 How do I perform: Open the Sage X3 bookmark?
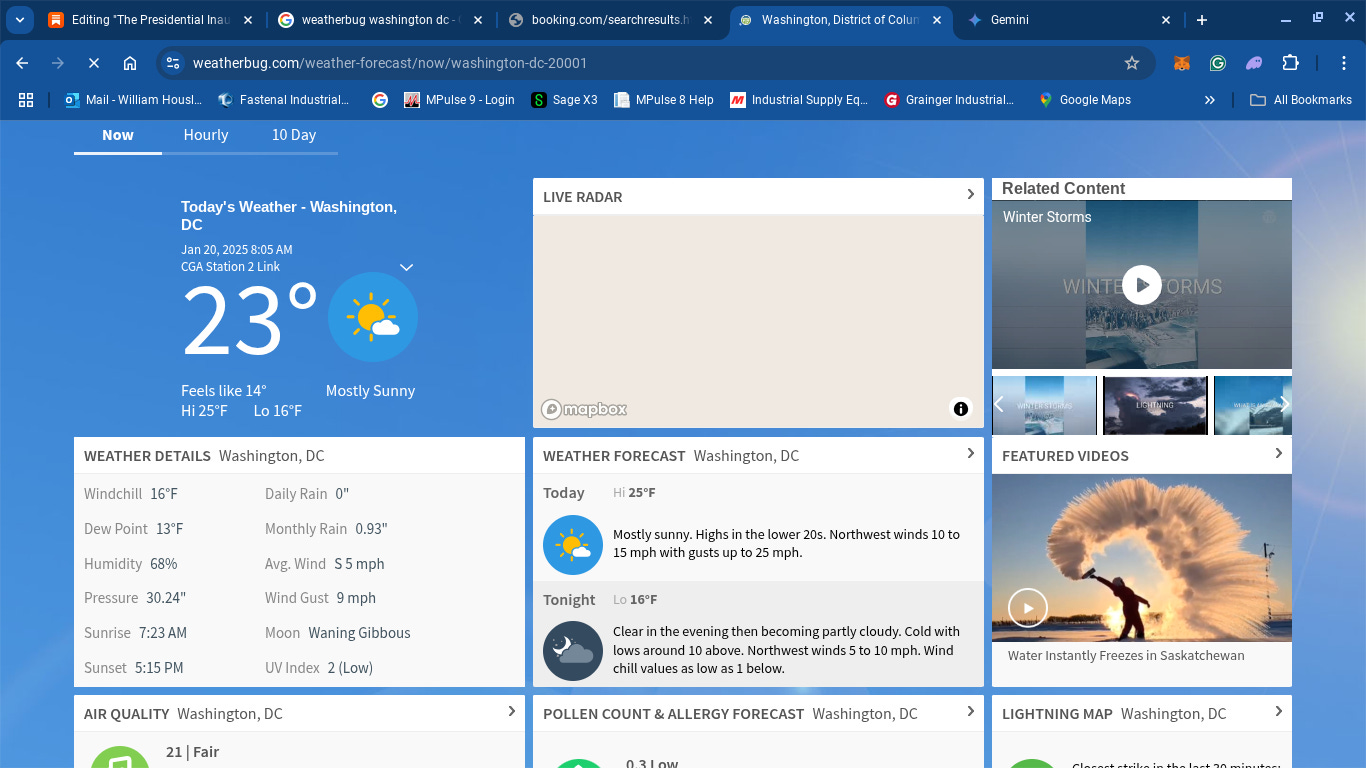click(564, 100)
